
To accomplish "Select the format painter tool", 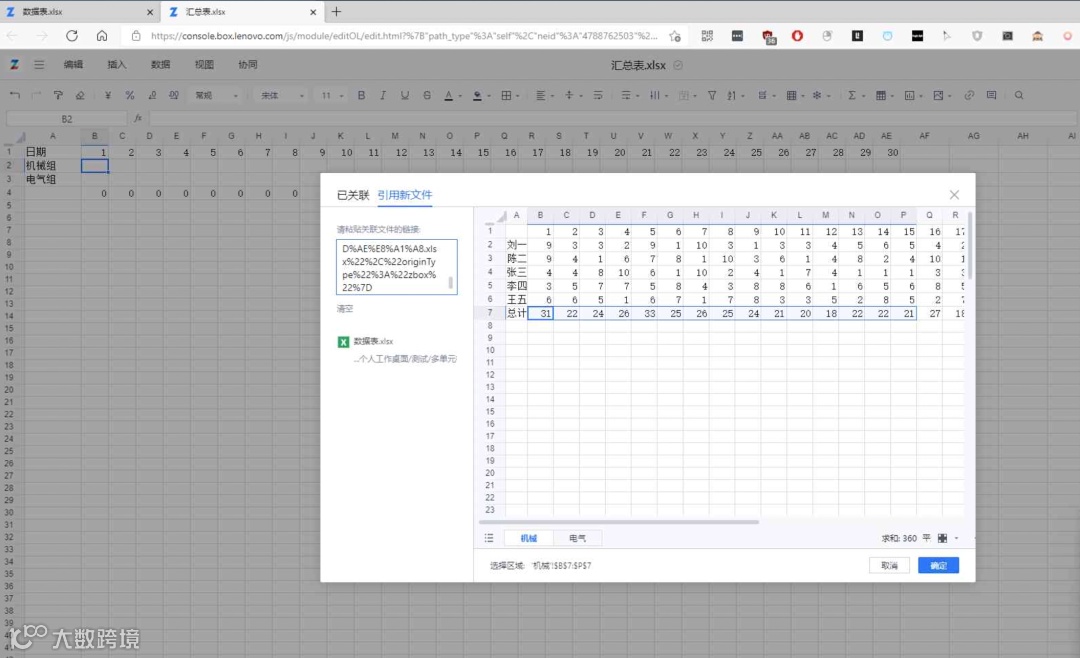I will (x=58, y=95).
